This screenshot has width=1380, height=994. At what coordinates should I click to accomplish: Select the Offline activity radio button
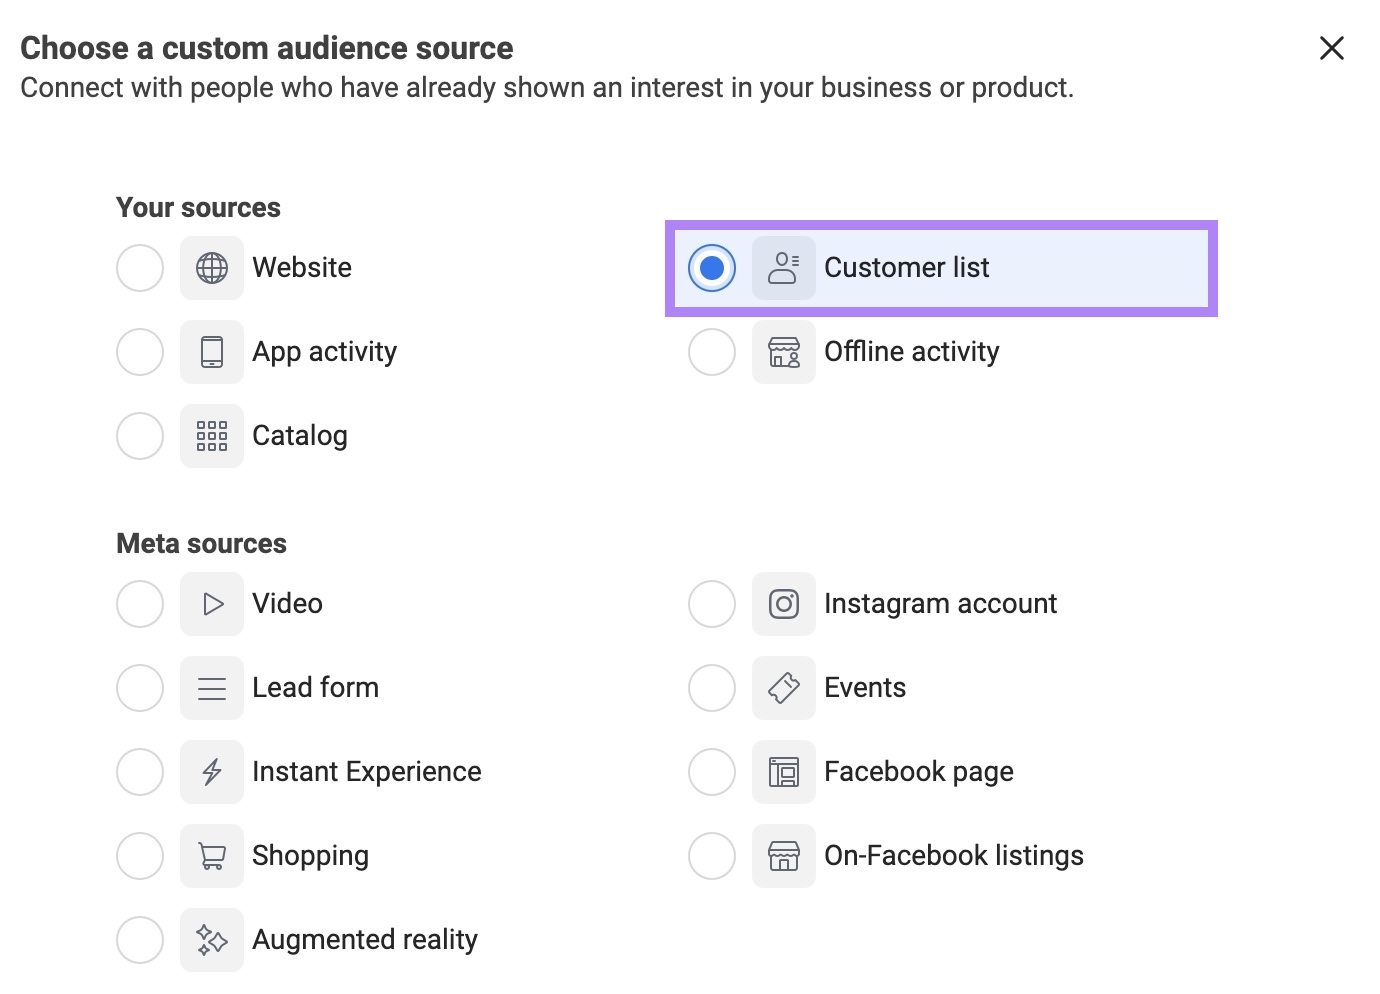(711, 351)
